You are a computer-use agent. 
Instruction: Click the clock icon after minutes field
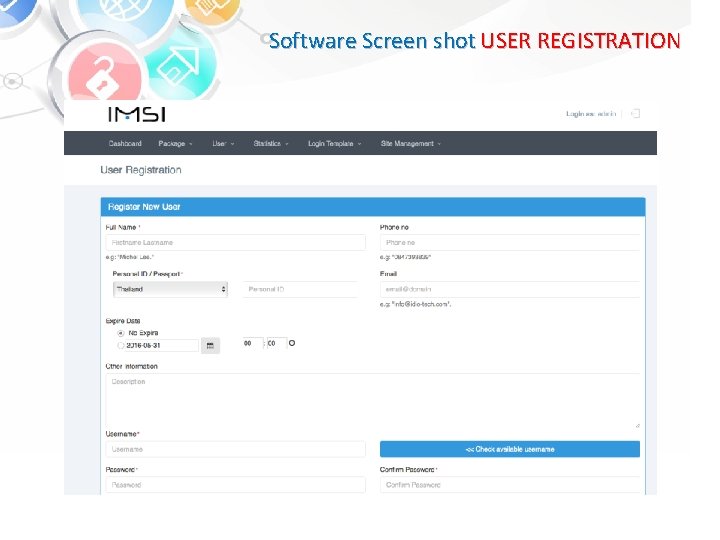(292, 343)
